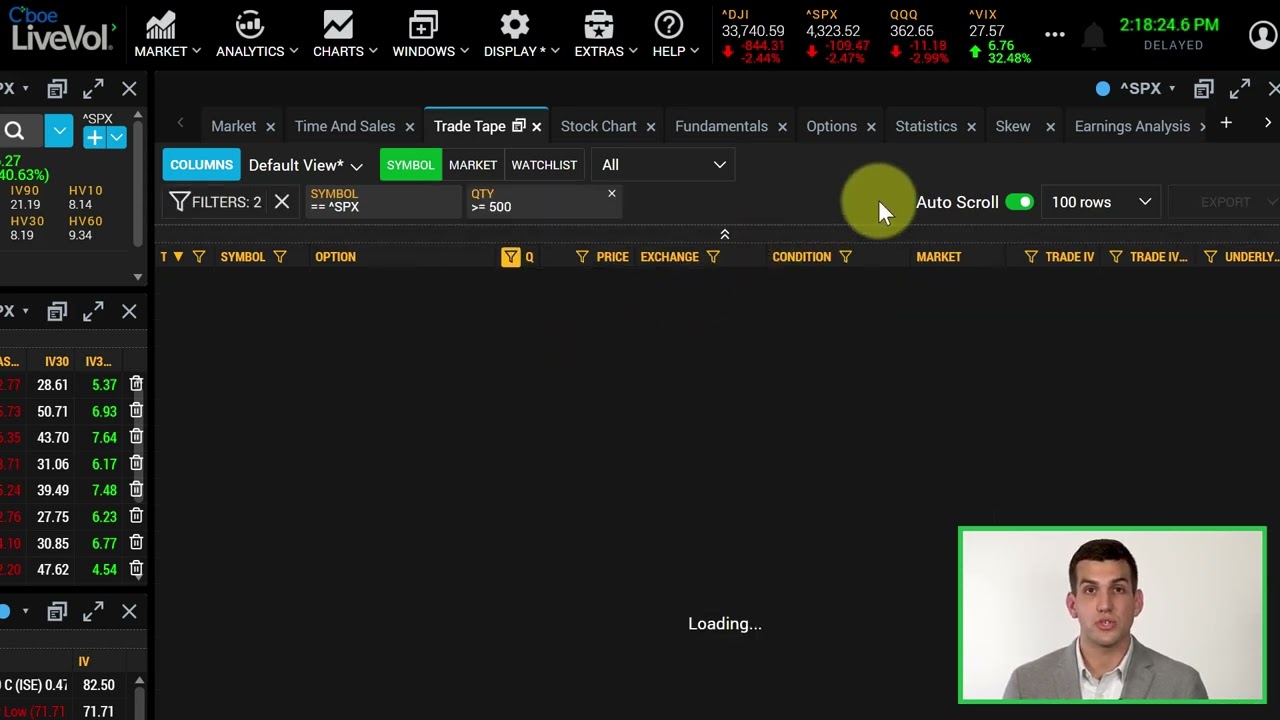This screenshot has height=720, width=1280.
Task: Click the active Q column filter icon
Action: point(511,257)
